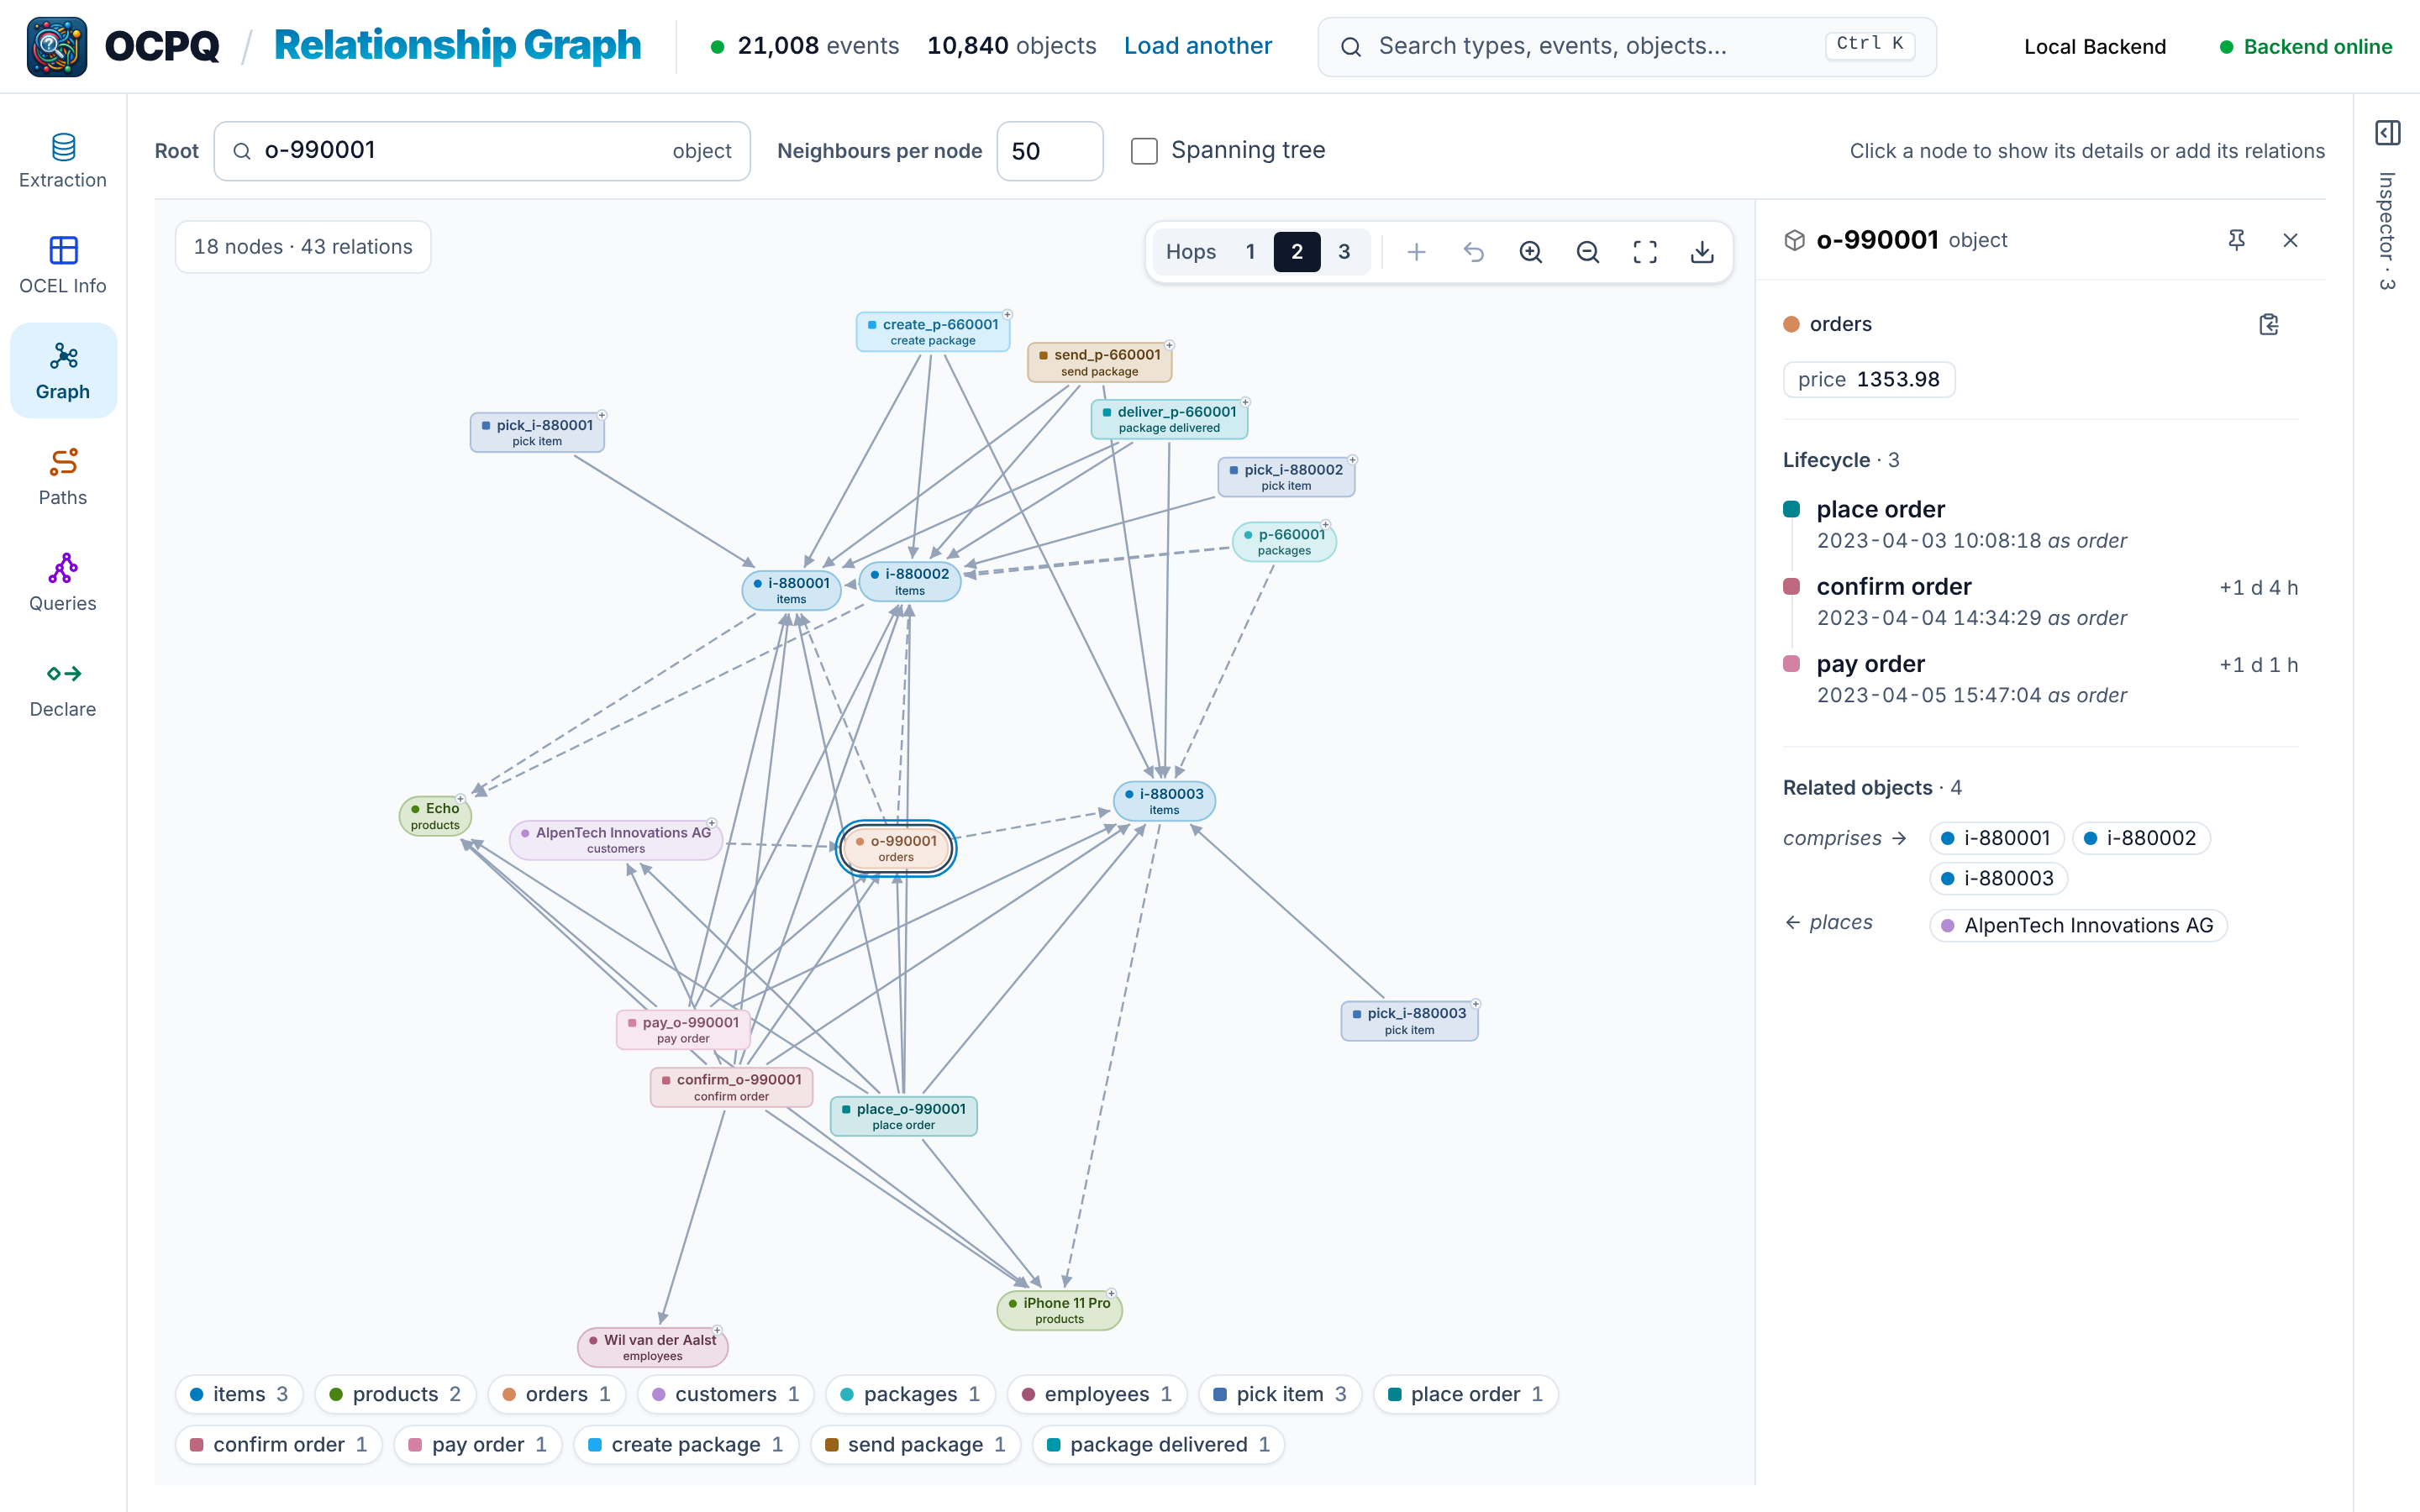Pin the o-990001 details panel
The width and height of the screenshot is (2420, 1512).
point(2237,240)
